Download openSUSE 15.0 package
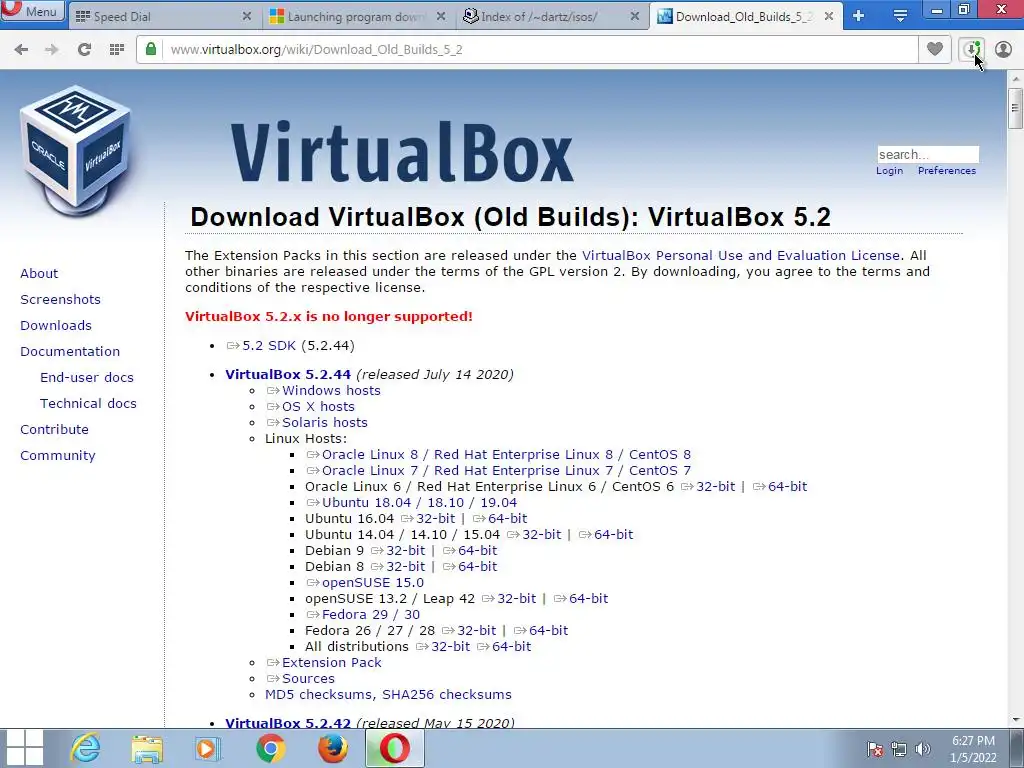 [365, 583]
